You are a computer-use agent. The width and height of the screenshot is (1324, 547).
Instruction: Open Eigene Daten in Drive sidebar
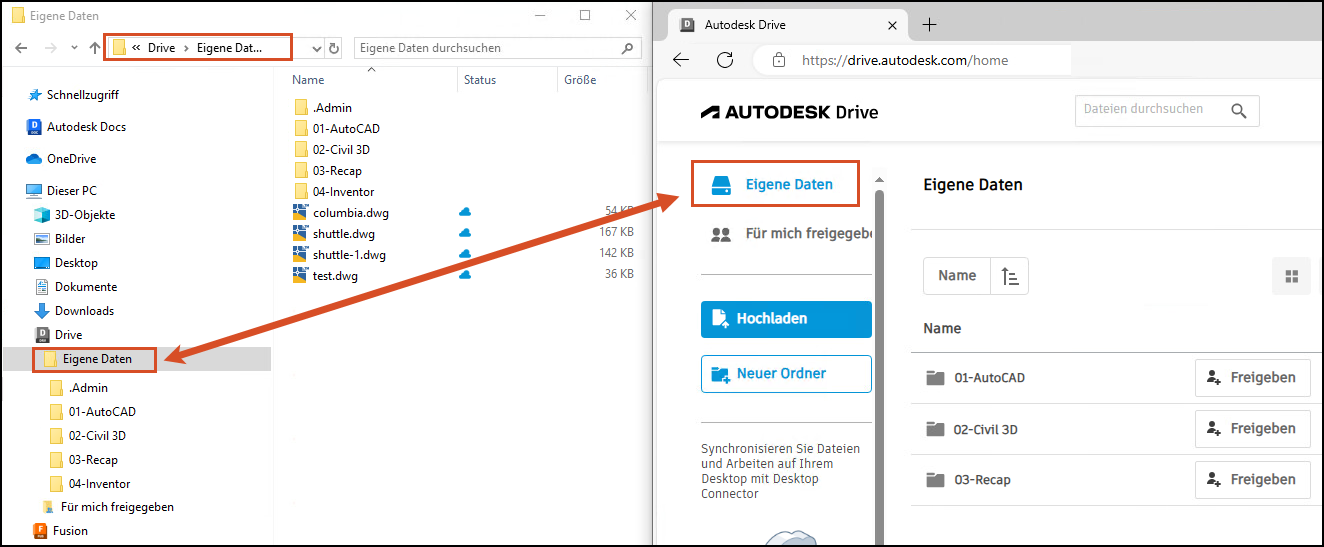pos(776,185)
